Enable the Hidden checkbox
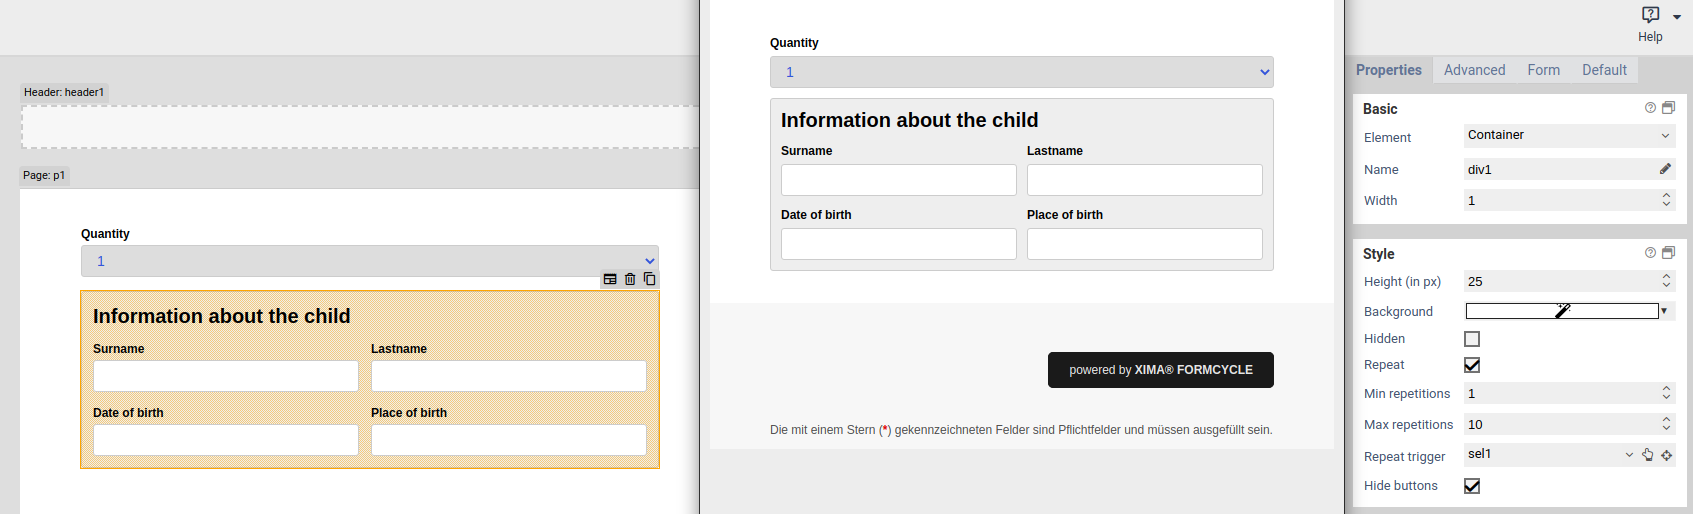 click(1472, 339)
